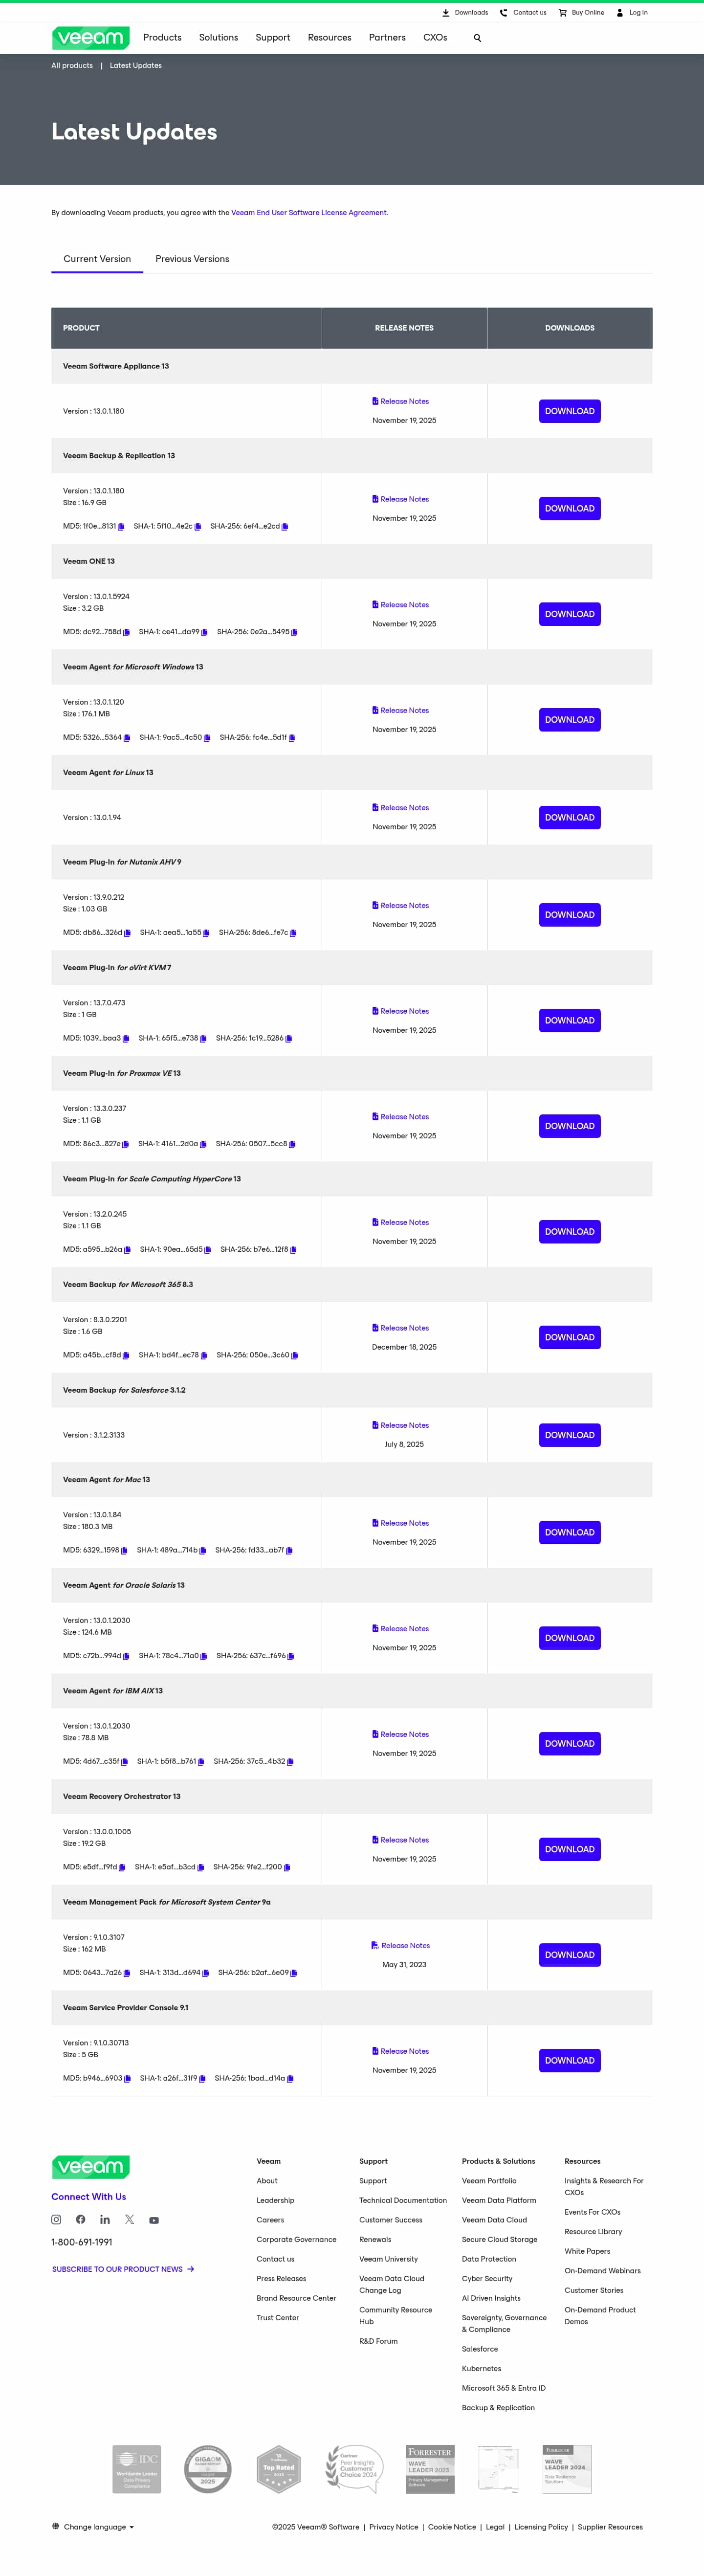The height and width of the screenshot is (2576, 704).
Task: Open the X (Twitter) icon in footer
Action: 129,2219
